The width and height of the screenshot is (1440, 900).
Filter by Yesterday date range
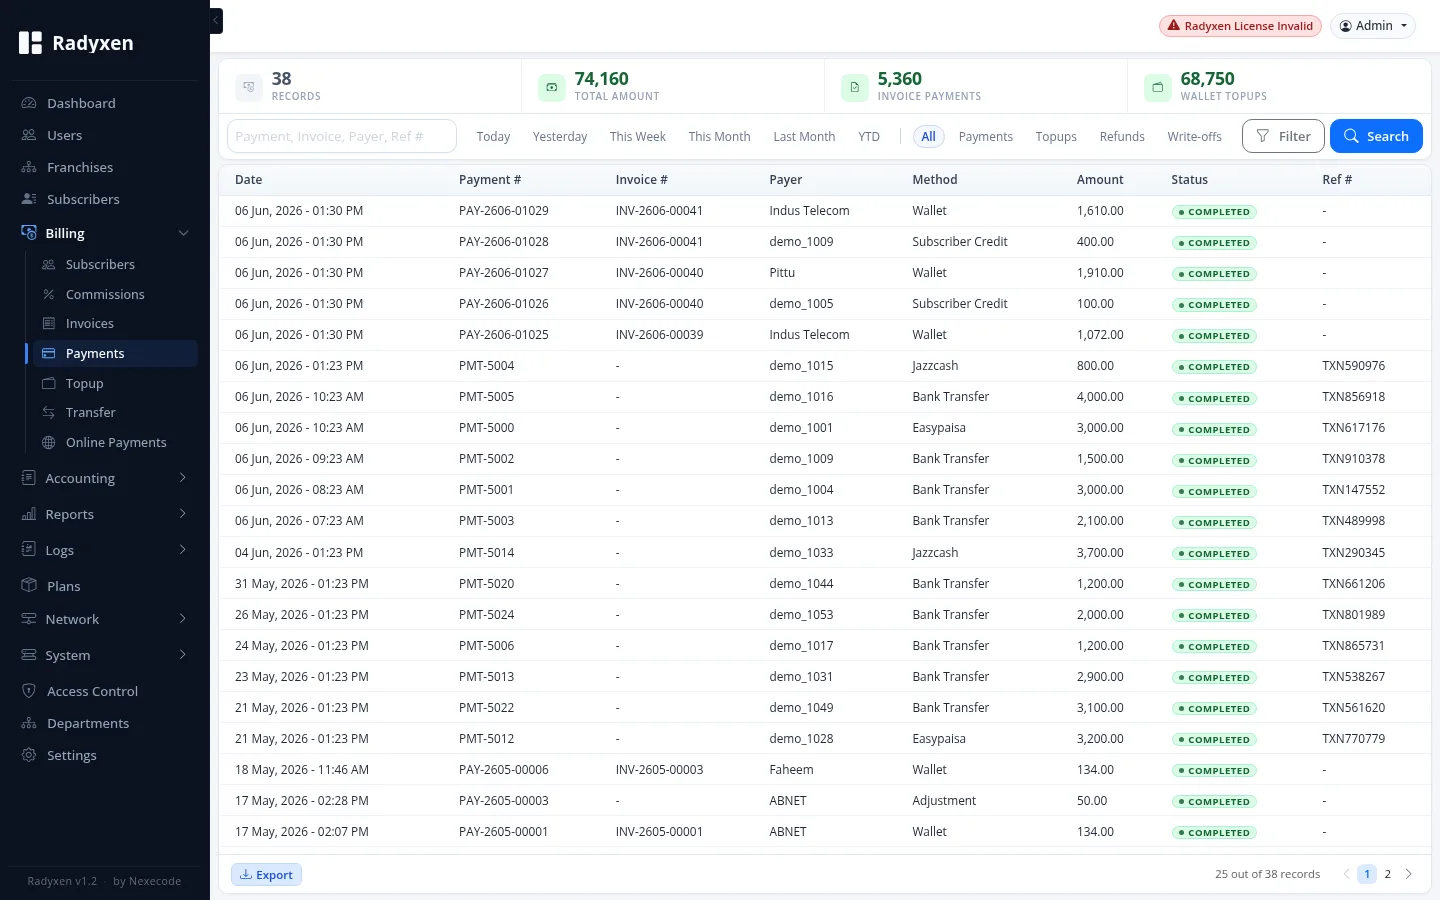tap(560, 136)
